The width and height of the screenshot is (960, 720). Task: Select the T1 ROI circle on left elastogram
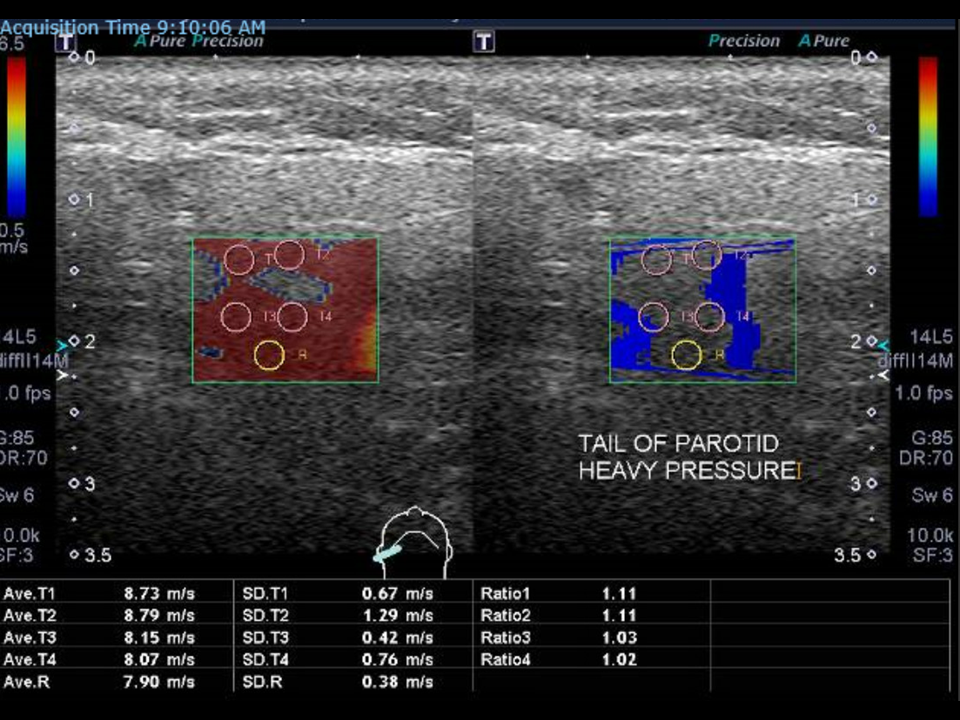click(x=239, y=260)
